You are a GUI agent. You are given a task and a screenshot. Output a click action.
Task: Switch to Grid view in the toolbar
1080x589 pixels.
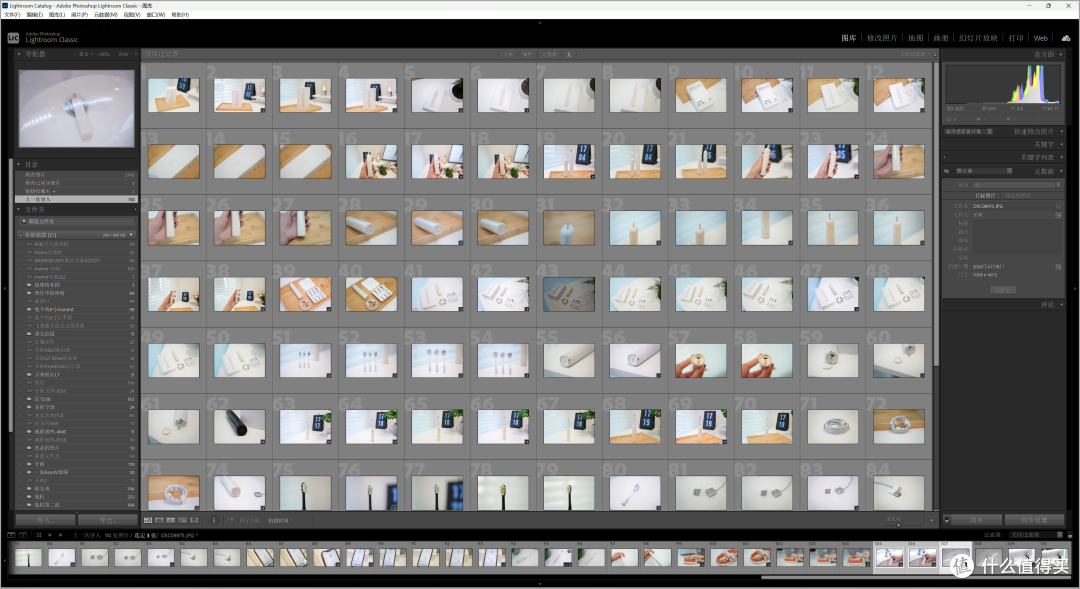(148, 520)
